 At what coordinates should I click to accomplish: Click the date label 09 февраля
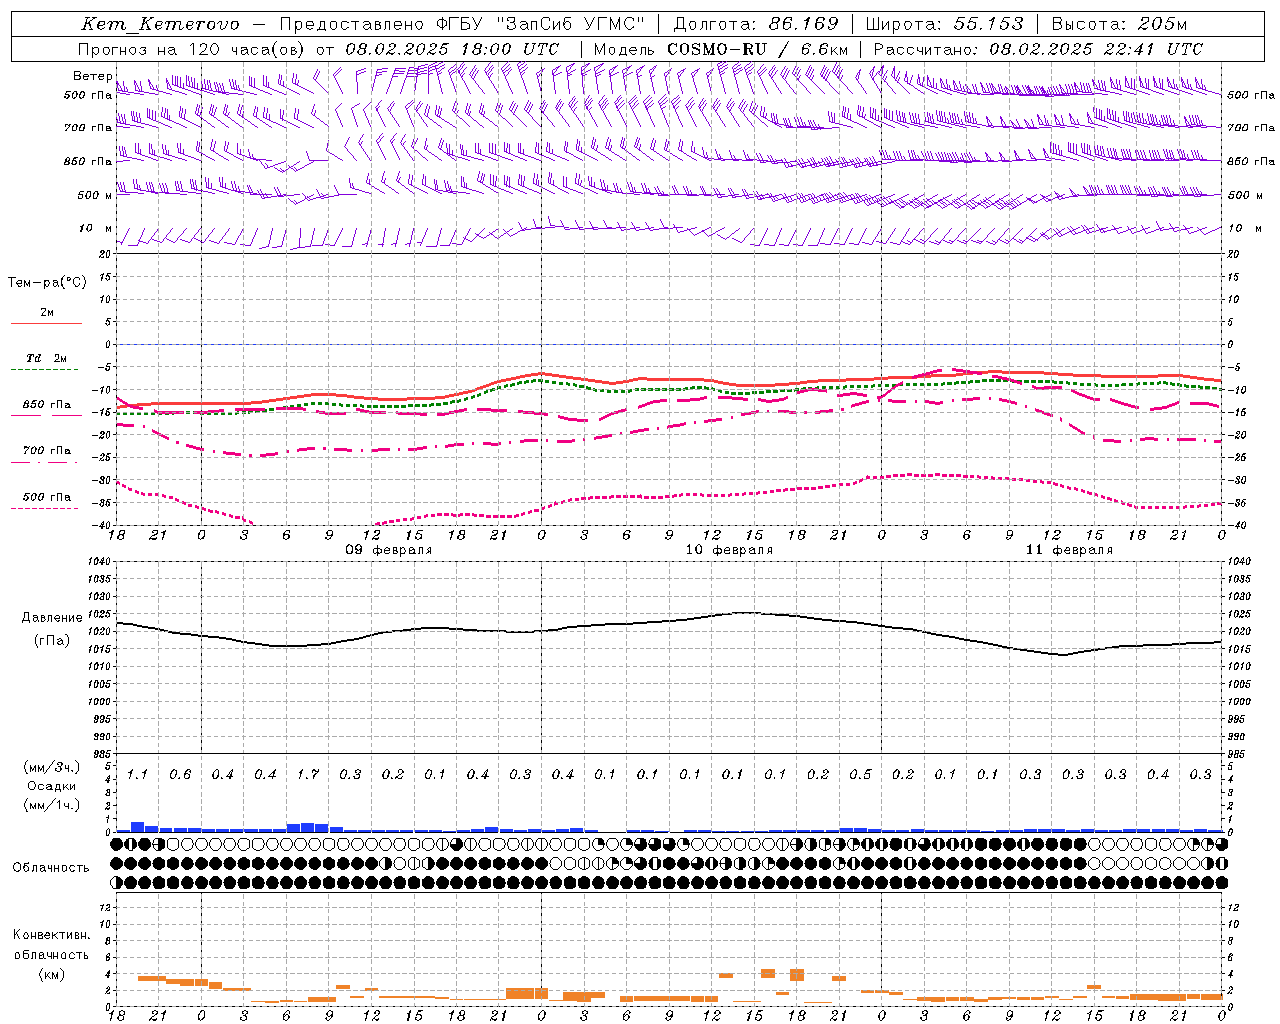389,550
